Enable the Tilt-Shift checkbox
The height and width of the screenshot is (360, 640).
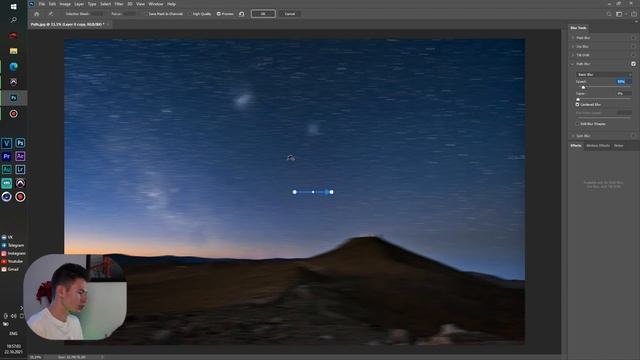click(633, 55)
